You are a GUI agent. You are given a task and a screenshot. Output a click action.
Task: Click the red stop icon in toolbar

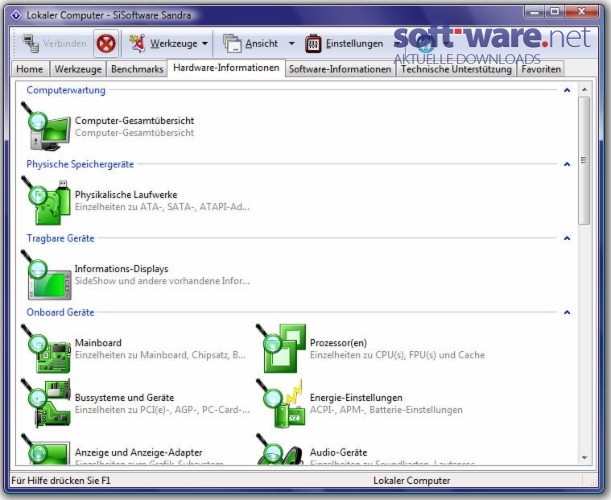(106, 43)
